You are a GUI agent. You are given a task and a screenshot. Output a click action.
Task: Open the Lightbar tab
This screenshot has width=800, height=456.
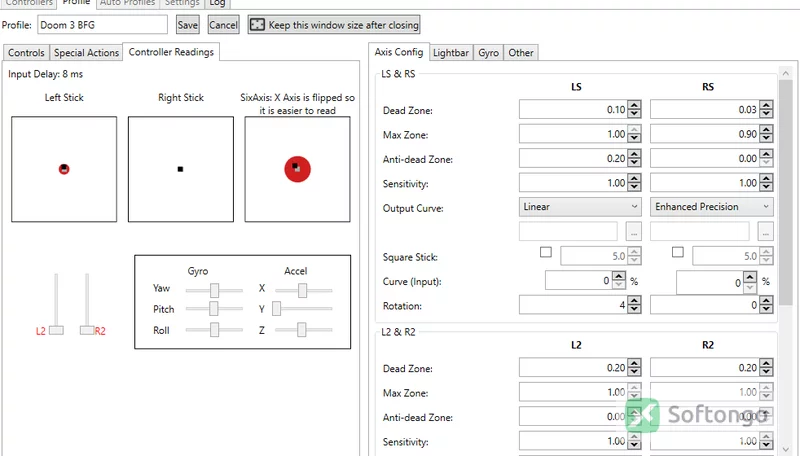tap(451, 53)
